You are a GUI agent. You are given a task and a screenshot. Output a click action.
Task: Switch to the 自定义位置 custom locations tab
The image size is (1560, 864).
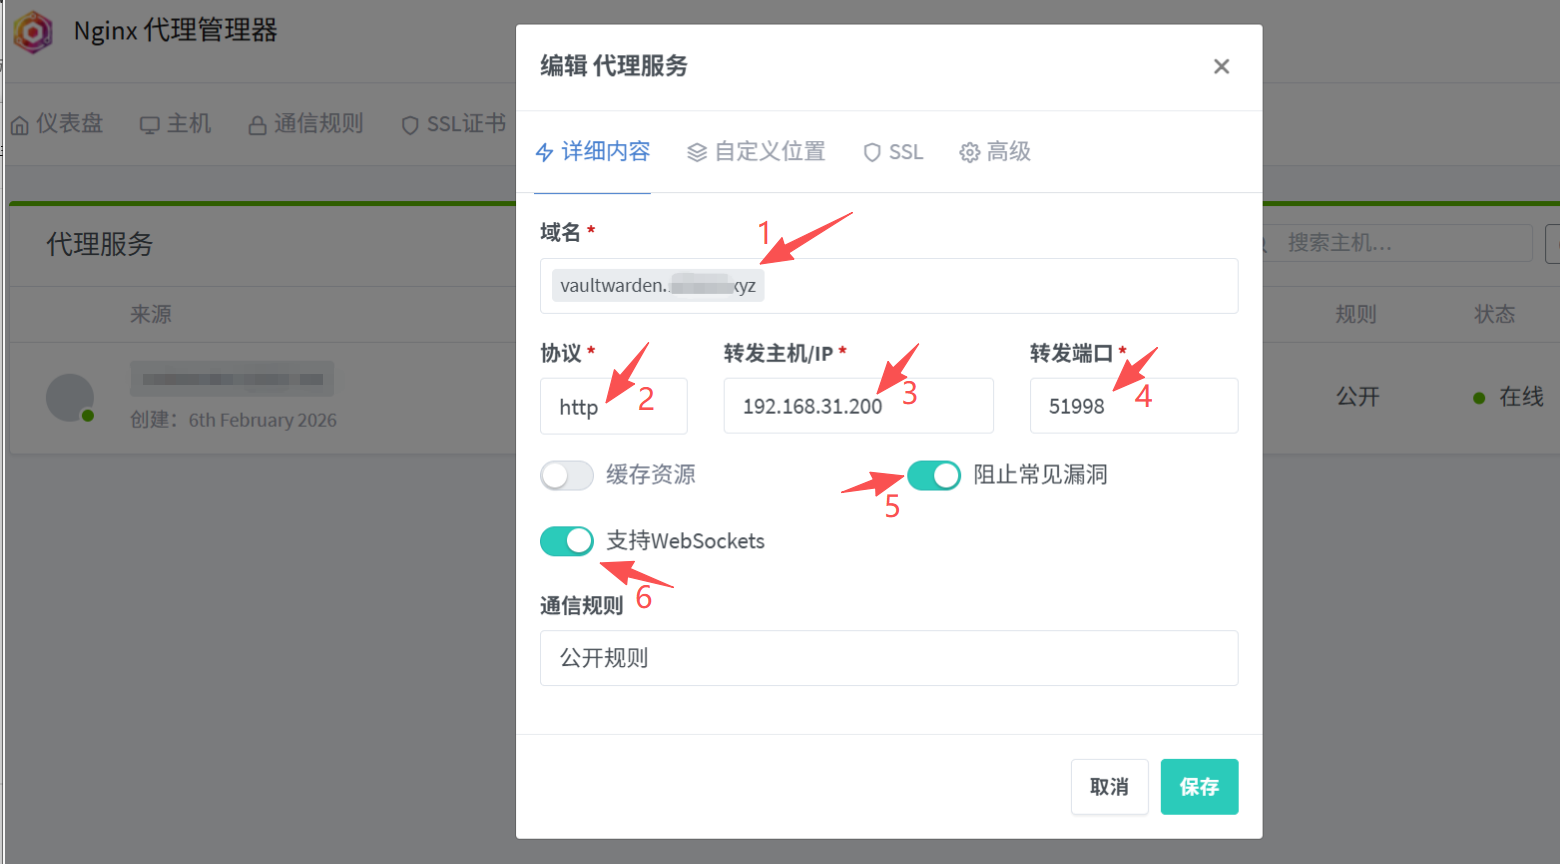coord(756,152)
